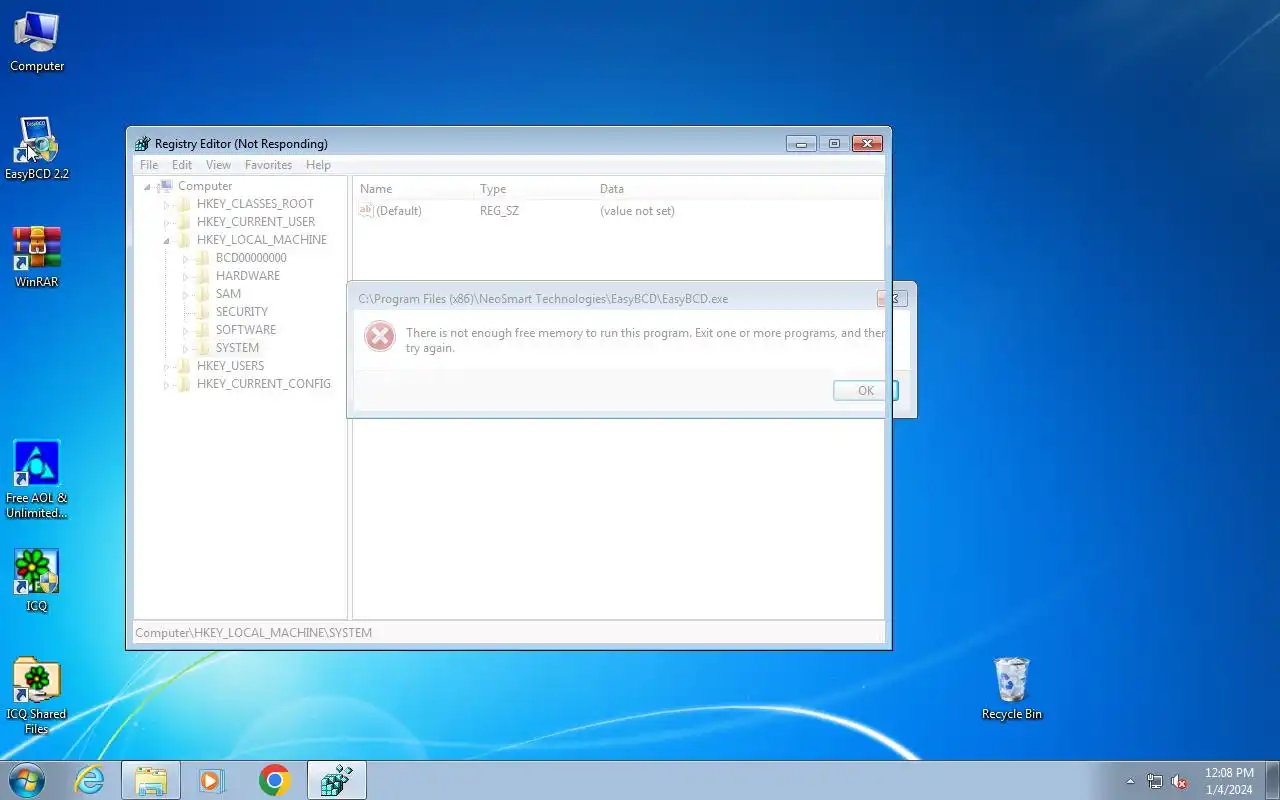1280x800 pixels.
Task: Select the (value not set) data cell
Action: click(637, 211)
